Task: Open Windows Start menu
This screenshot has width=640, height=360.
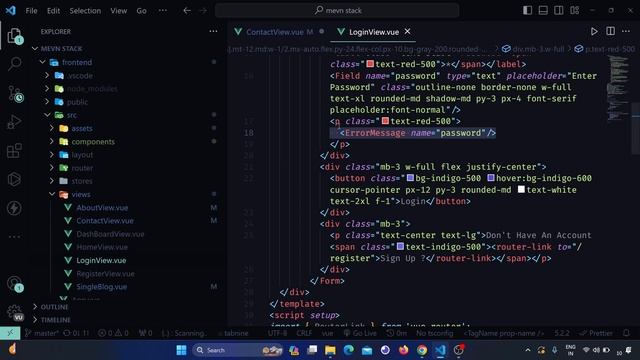Action: [x=181, y=350]
